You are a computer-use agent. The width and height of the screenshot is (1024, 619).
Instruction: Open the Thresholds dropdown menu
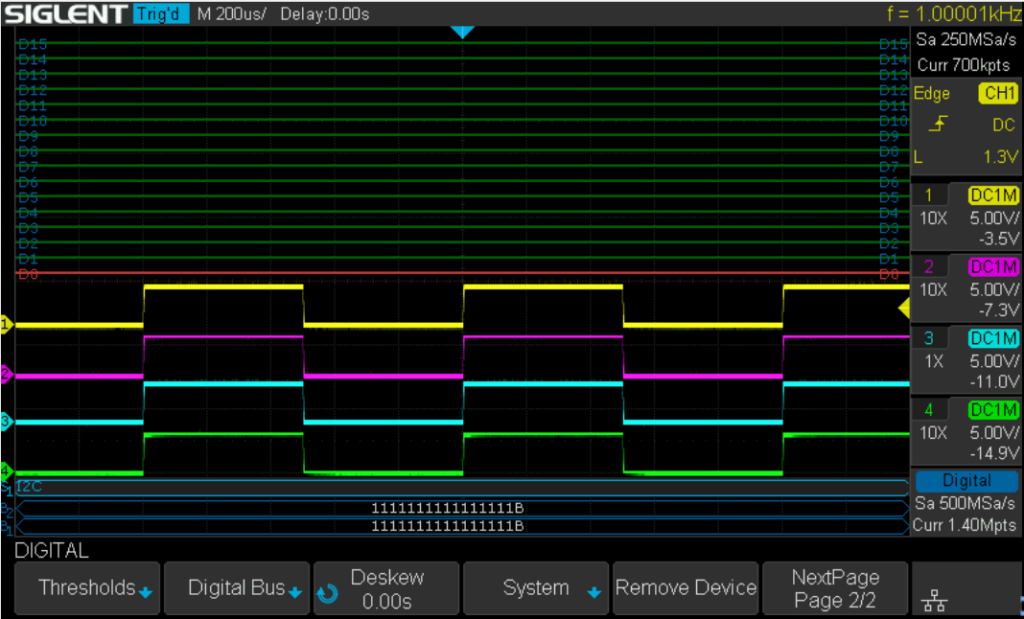tap(87, 589)
